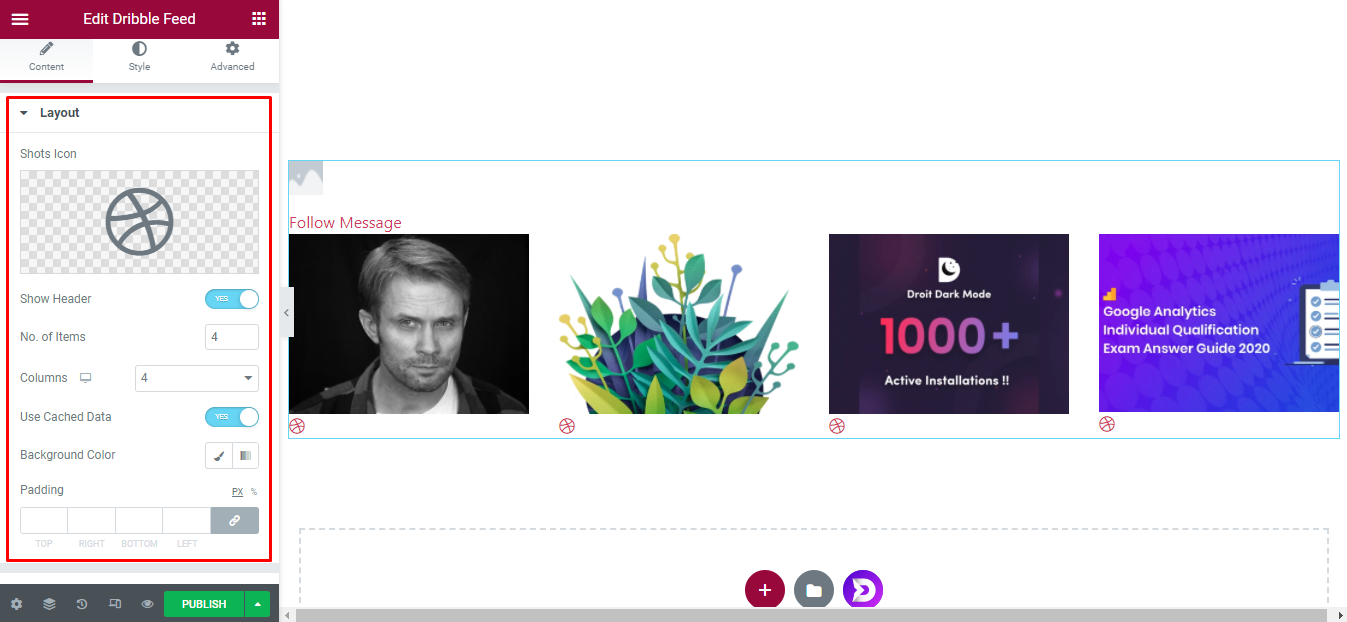Click the No. of Items input field

[x=232, y=337]
